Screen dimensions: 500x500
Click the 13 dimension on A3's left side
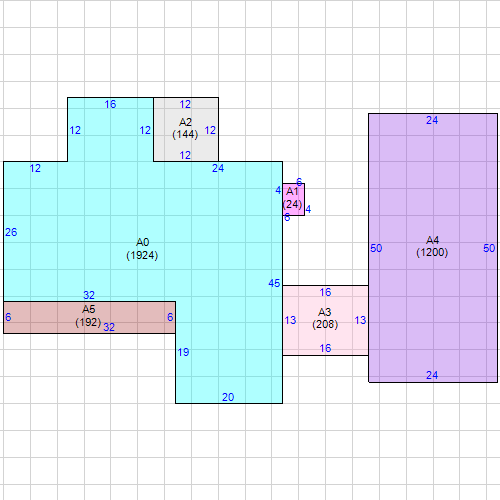point(290,320)
